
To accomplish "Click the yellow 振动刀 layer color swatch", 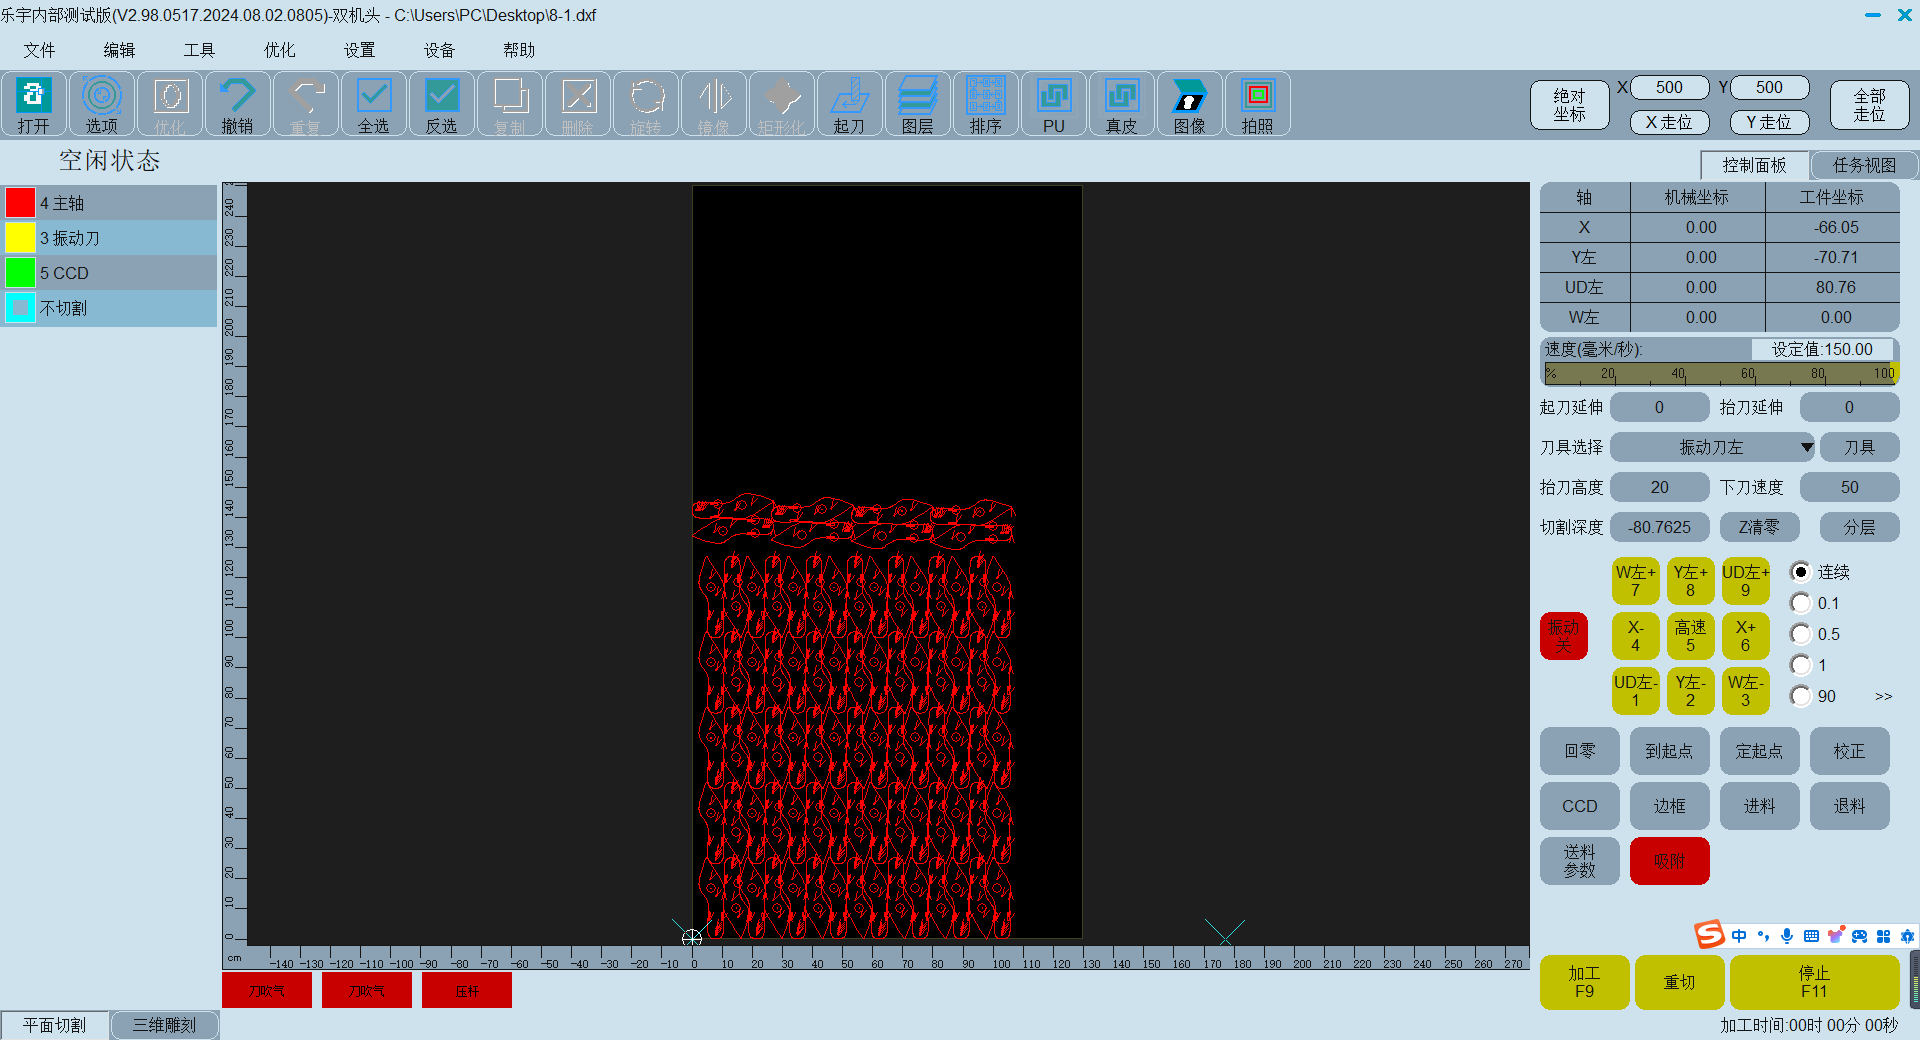I will pos(20,238).
